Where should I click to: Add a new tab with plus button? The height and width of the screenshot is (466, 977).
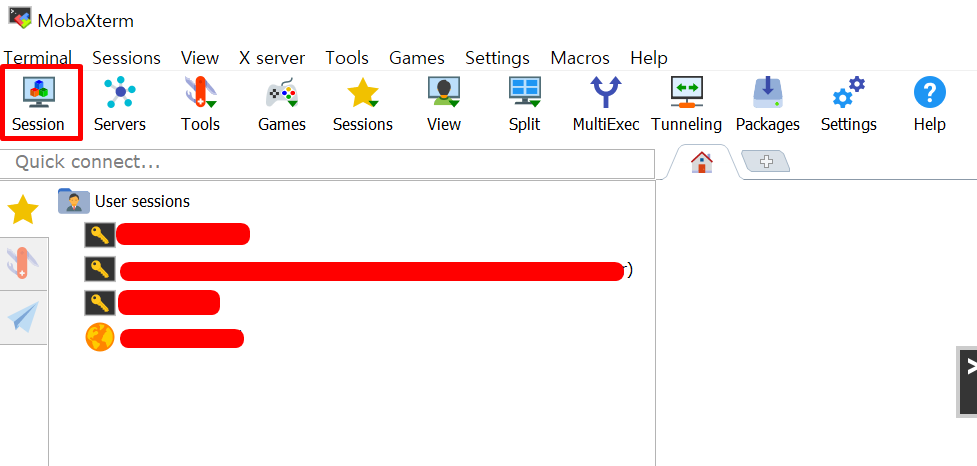click(x=766, y=161)
